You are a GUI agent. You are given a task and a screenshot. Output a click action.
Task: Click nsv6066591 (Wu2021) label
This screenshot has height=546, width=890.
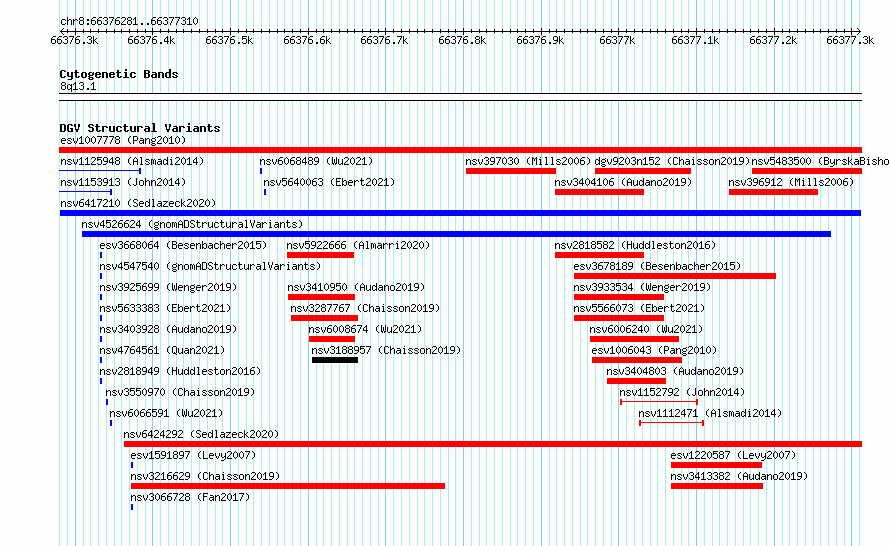point(166,413)
